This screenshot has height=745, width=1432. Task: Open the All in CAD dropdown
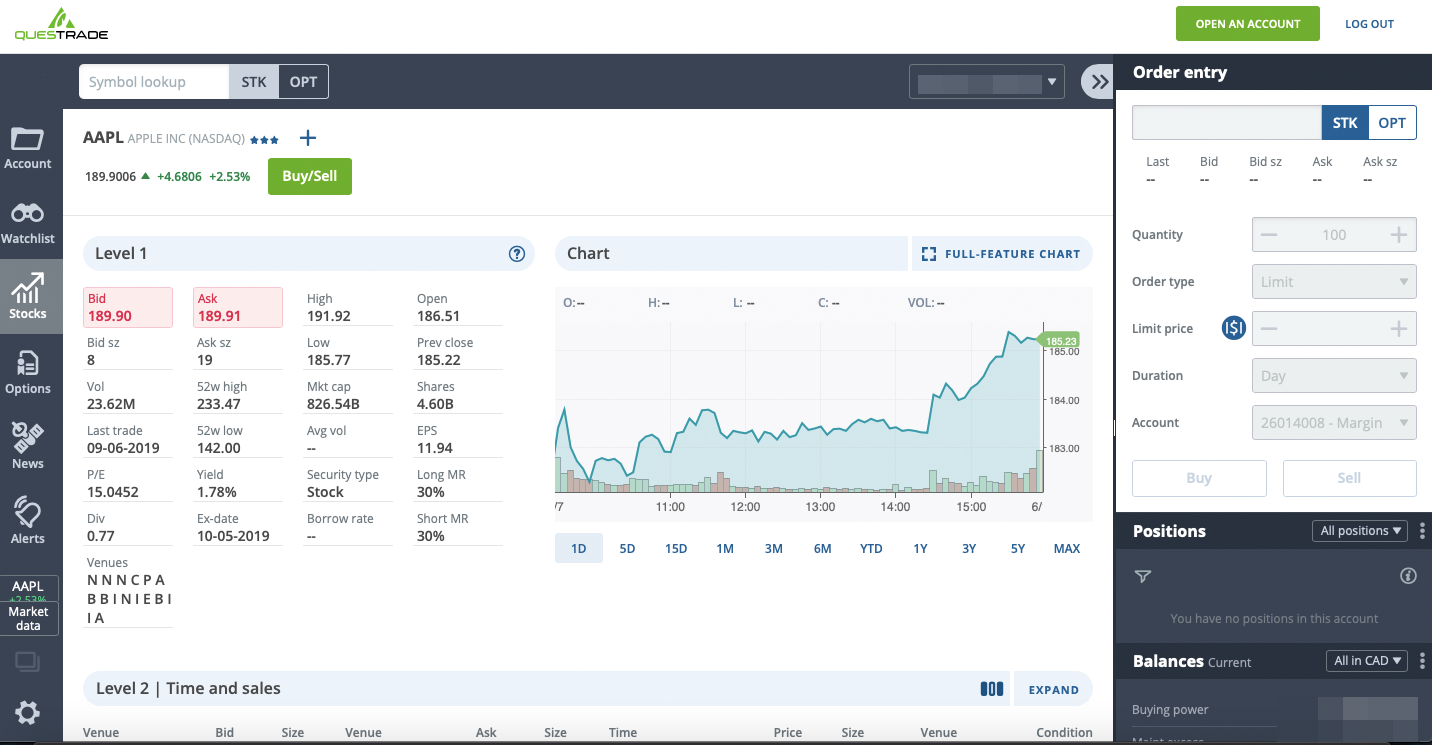tap(1367, 661)
